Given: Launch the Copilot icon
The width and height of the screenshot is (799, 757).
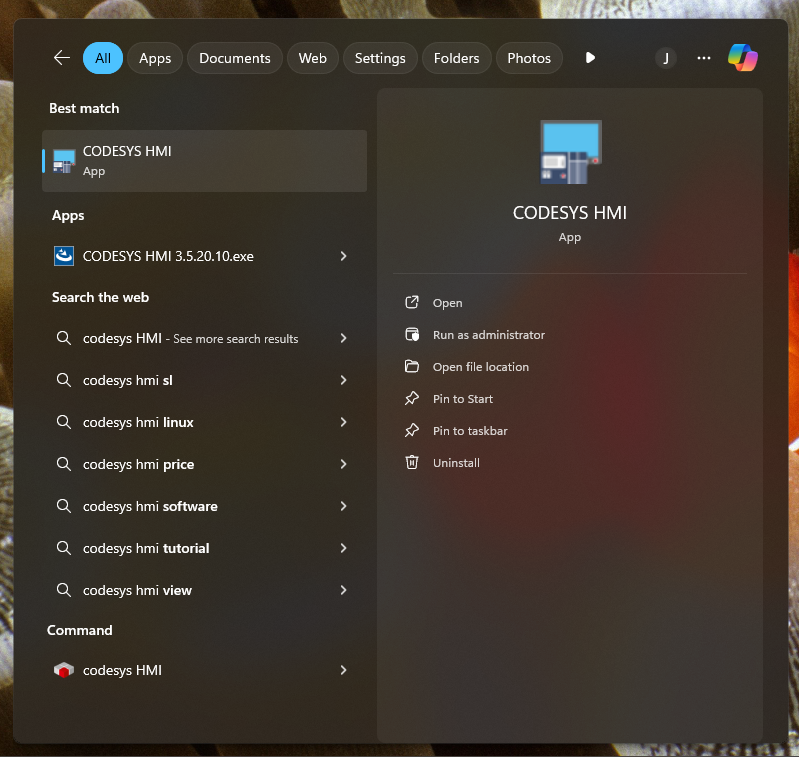Looking at the screenshot, I should [742, 58].
